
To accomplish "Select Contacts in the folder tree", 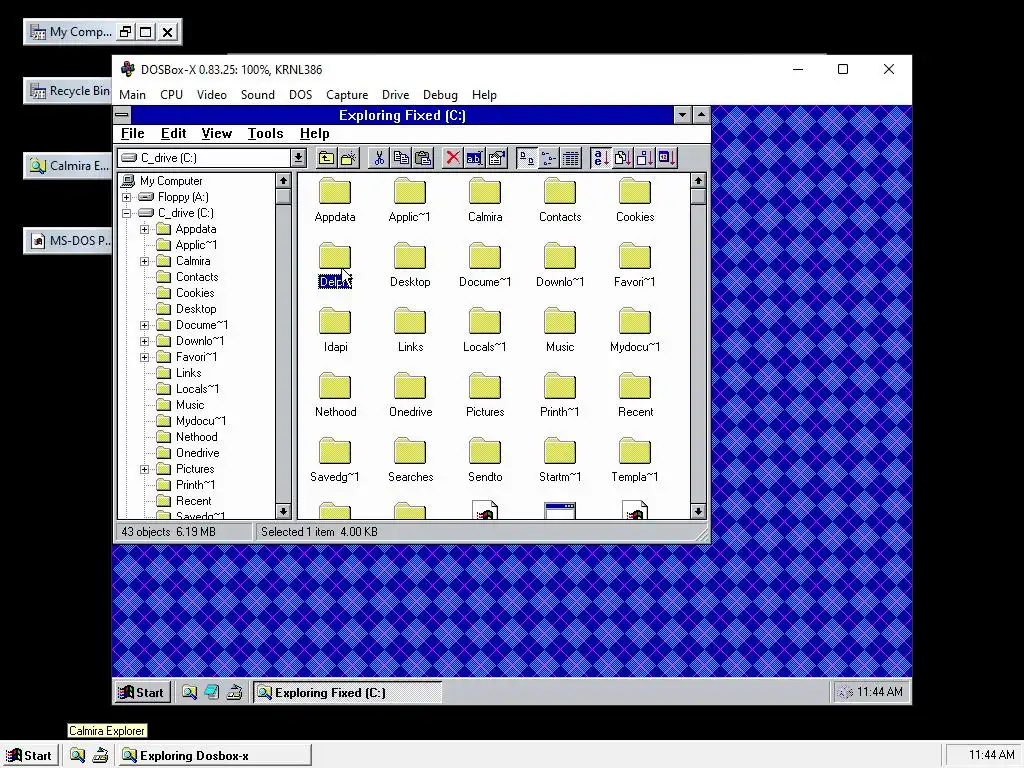I will click(197, 277).
